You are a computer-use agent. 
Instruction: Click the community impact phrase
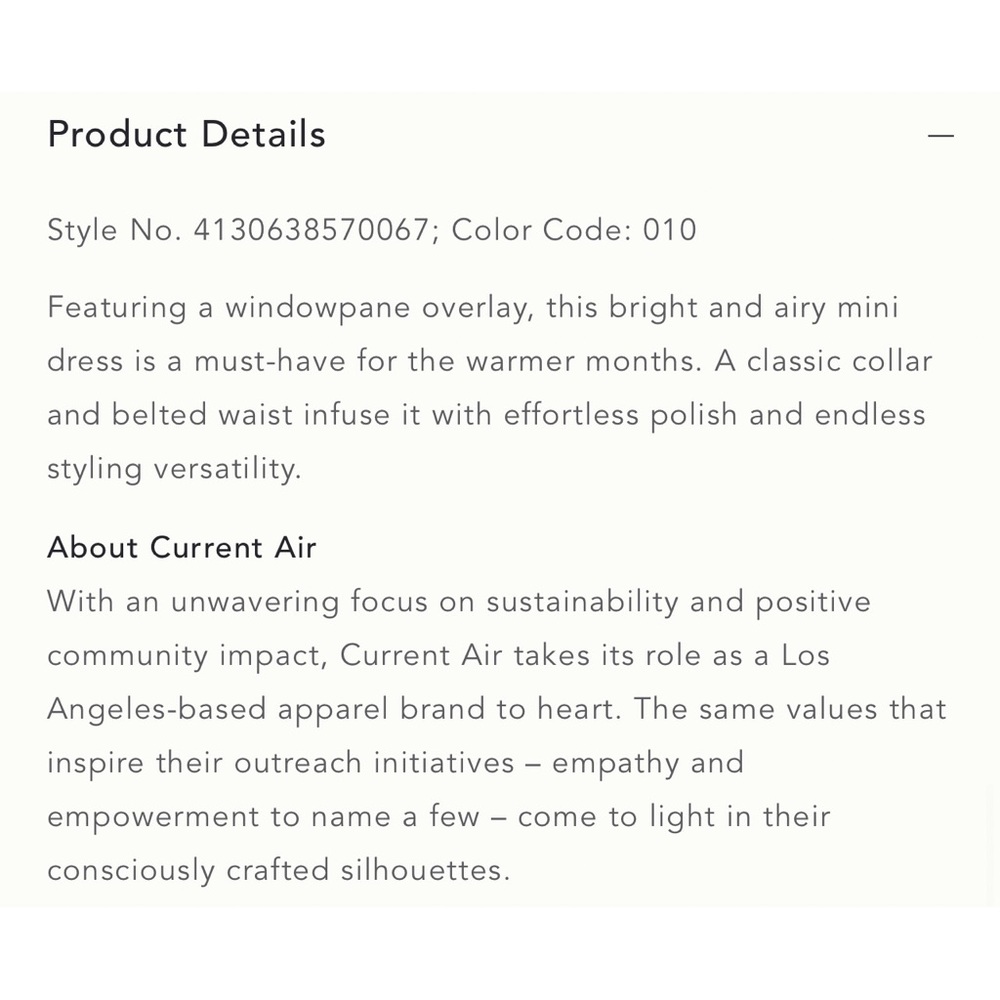(188, 656)
